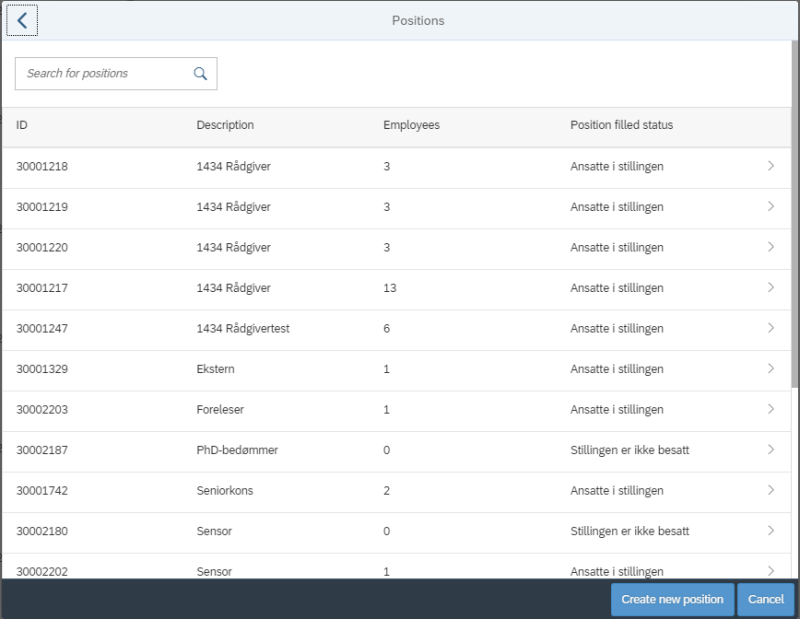The image size is (800, 619).
Task: Click employee count 13
Action: pos(390,288)
